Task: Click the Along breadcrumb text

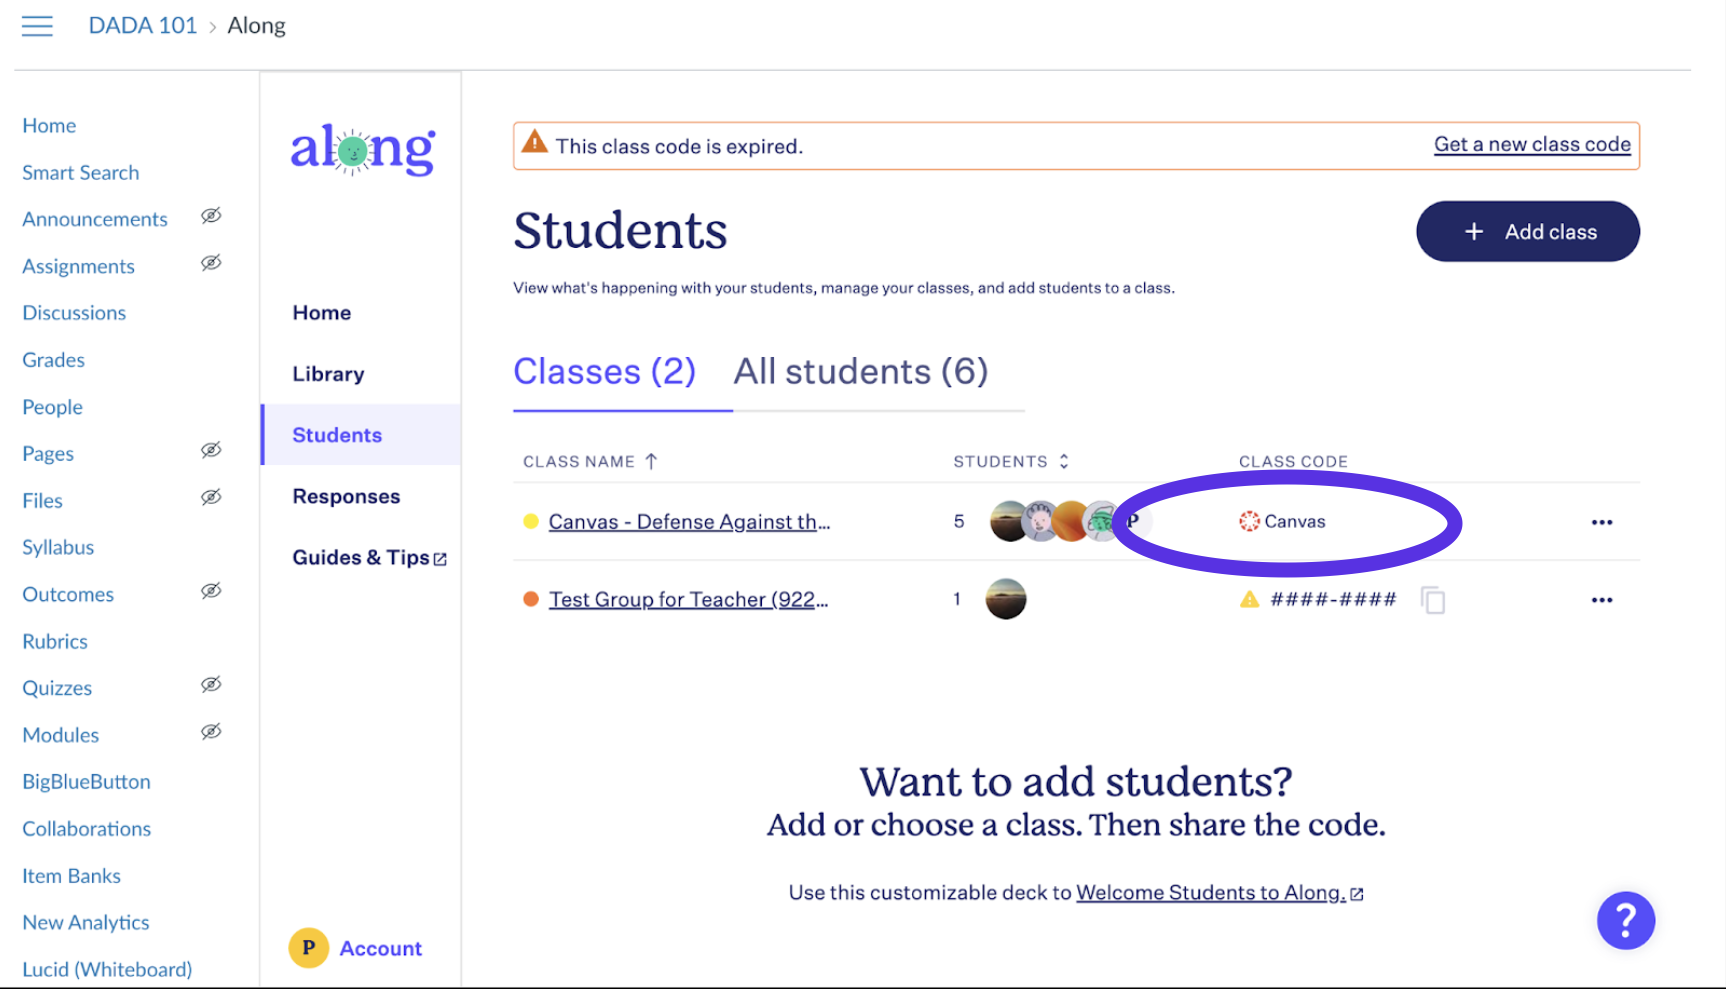Action: click(x=256, y=26)
